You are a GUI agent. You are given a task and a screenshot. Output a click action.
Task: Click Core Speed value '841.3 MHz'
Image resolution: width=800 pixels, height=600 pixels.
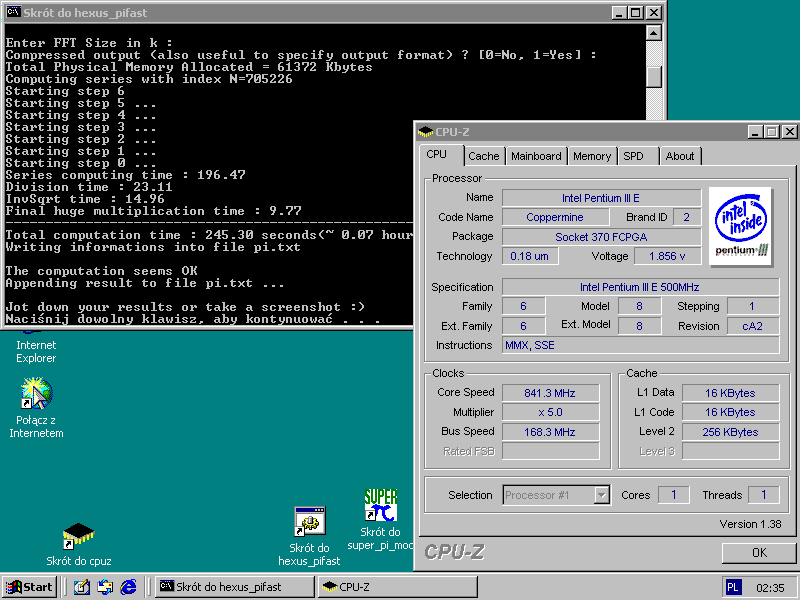[x=550, y=393]
